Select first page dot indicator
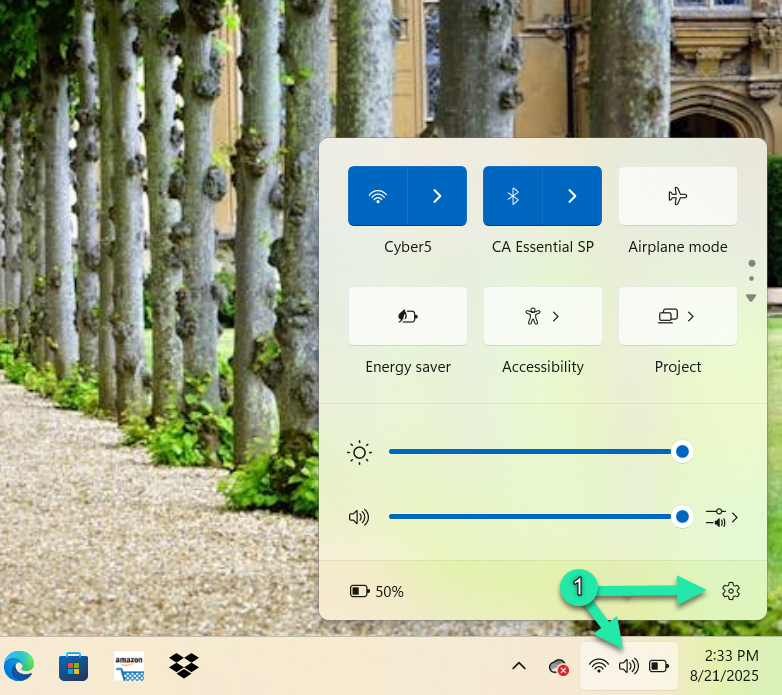Image resolution: width=782 pixels, height=695 pixels. click(752, 263)
